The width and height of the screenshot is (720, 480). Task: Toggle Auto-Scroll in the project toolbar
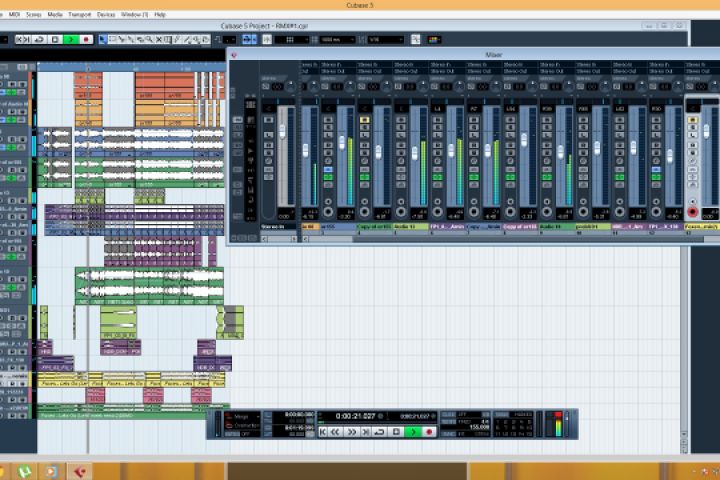click(x=249, y=40)
